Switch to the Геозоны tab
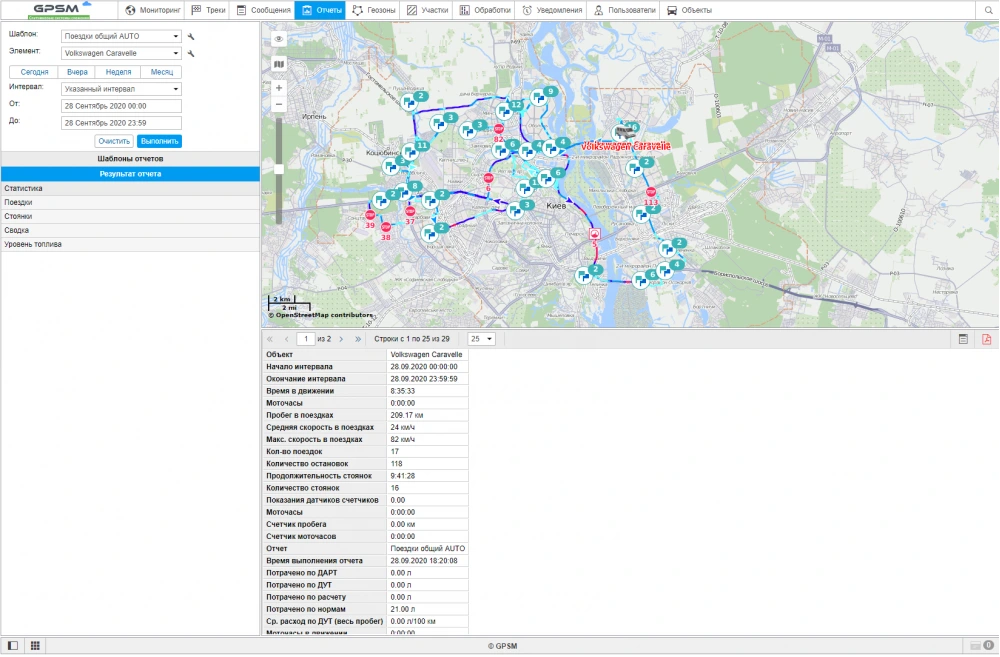This screenshot has width=1000, height=657. click(x=374, y=10)
